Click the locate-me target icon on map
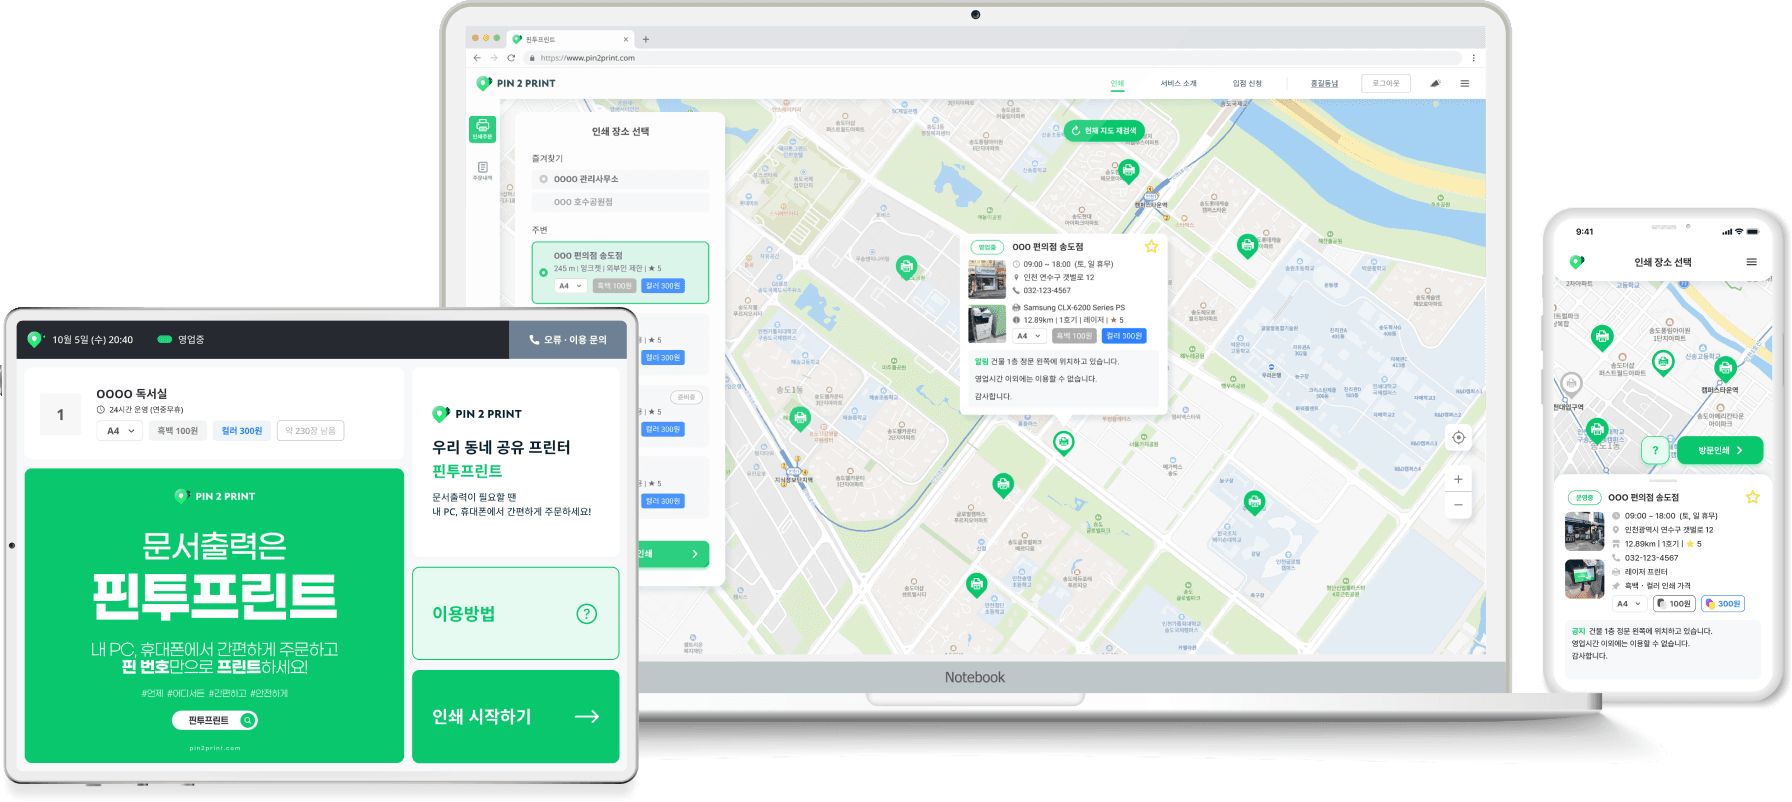 [x=1458, y=438]
